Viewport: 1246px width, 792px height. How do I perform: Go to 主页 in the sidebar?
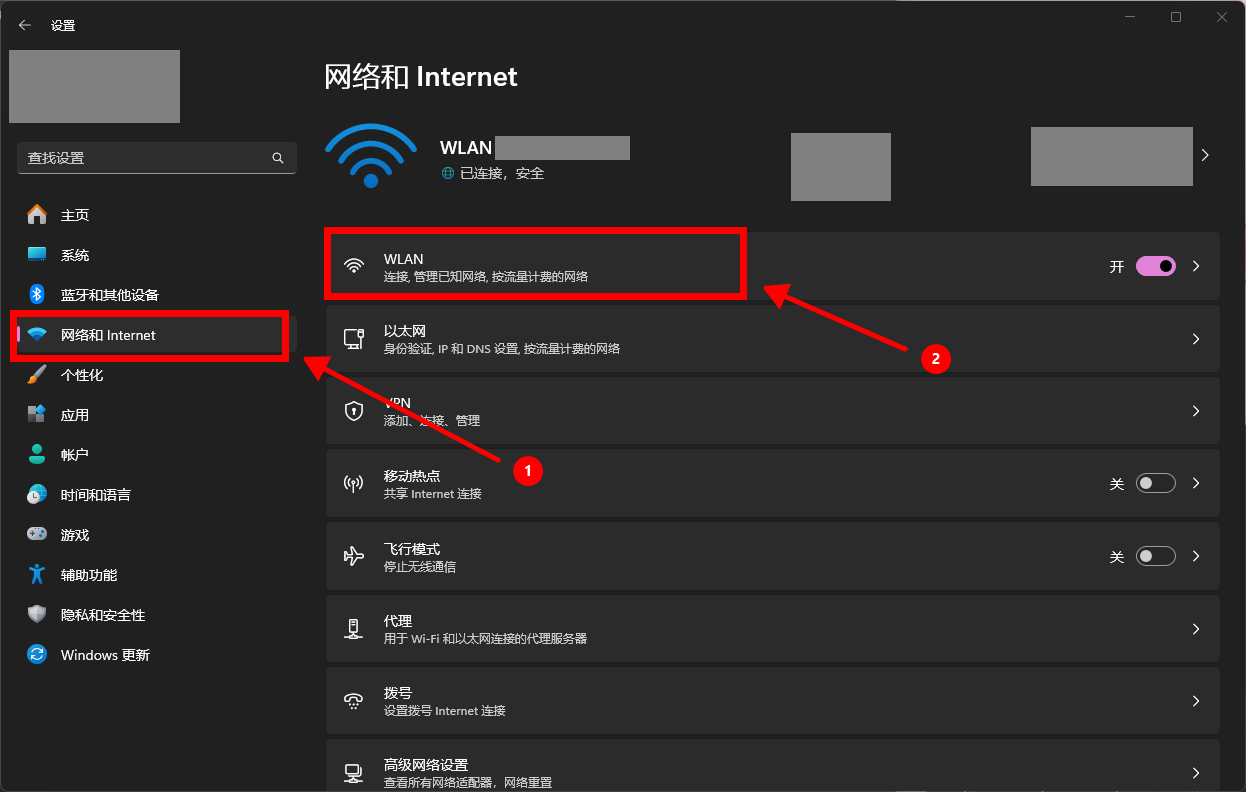pos(75,215)
